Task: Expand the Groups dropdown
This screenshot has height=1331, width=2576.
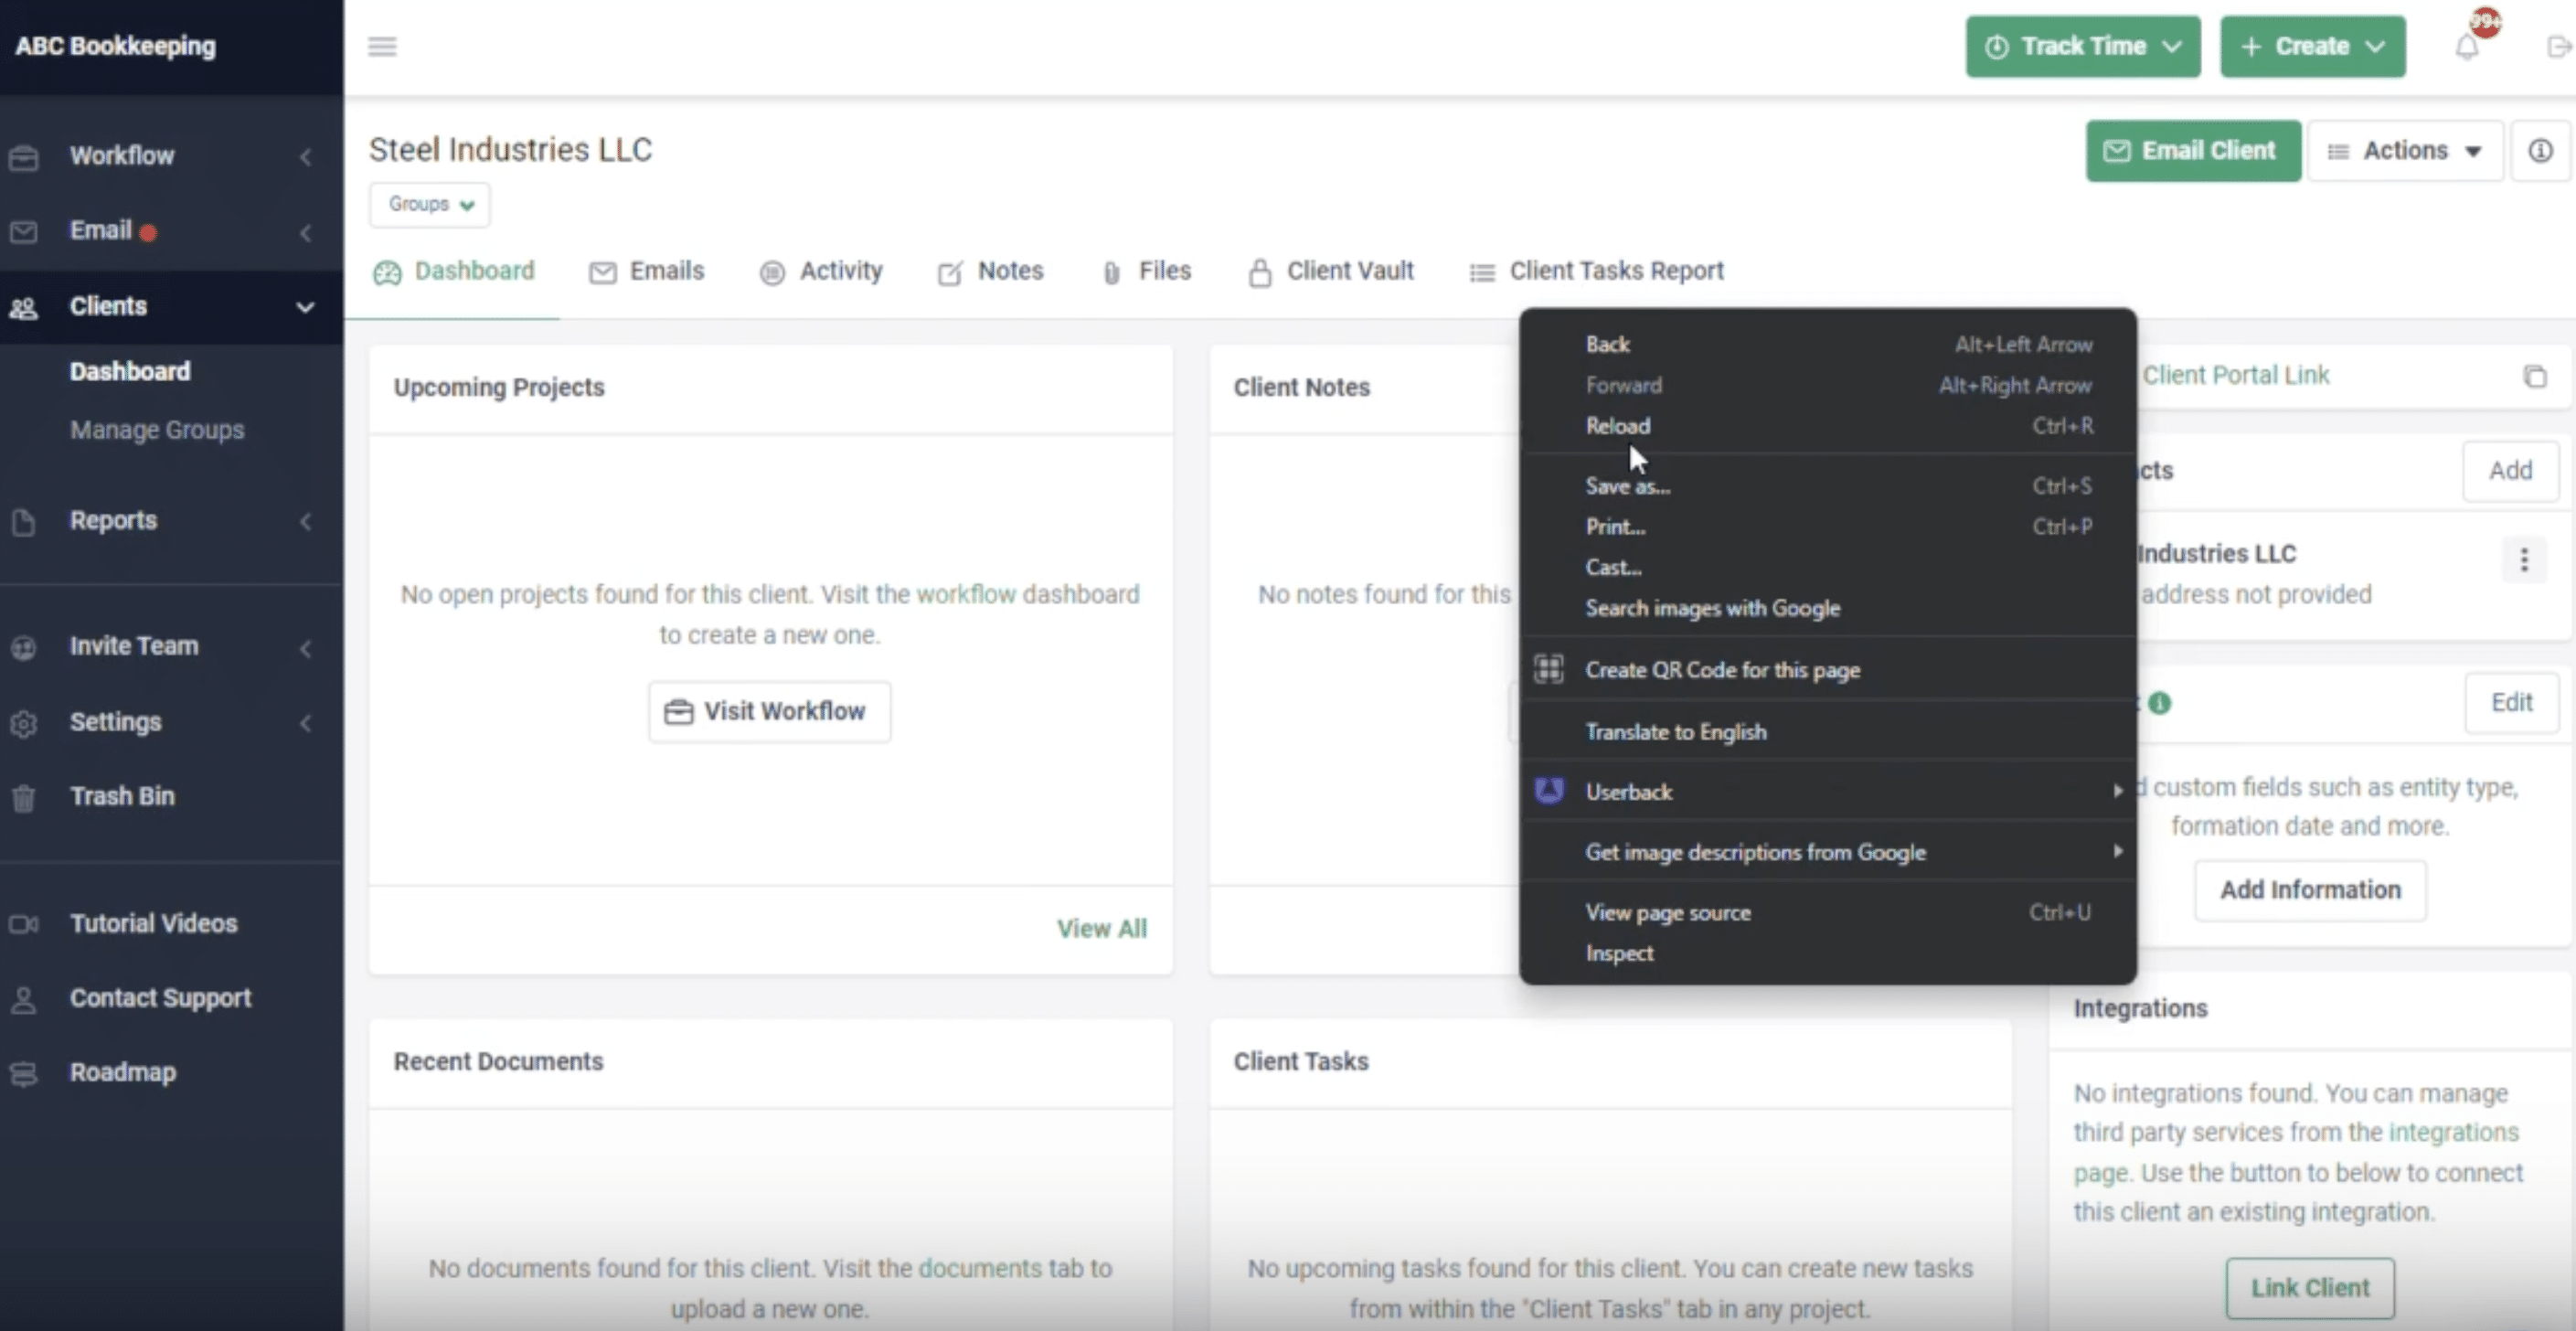Action: (x=430, y=204)
